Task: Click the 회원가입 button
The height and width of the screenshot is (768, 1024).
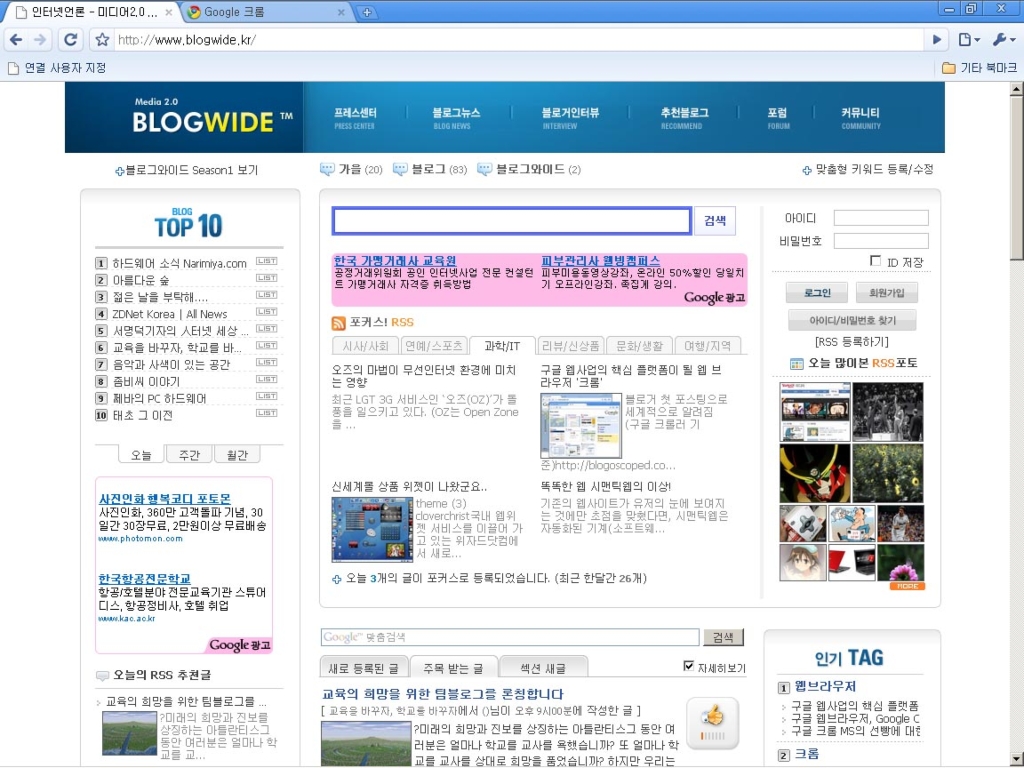Action: 887,293
